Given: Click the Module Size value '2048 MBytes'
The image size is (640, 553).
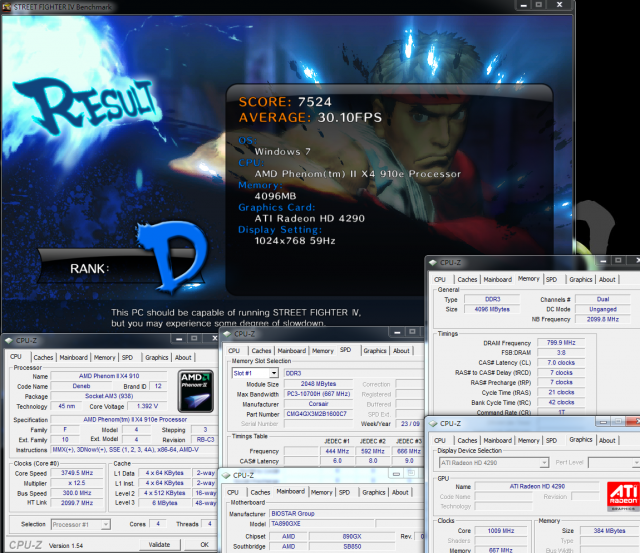Looking at the screenshot, I should point(318,384).
